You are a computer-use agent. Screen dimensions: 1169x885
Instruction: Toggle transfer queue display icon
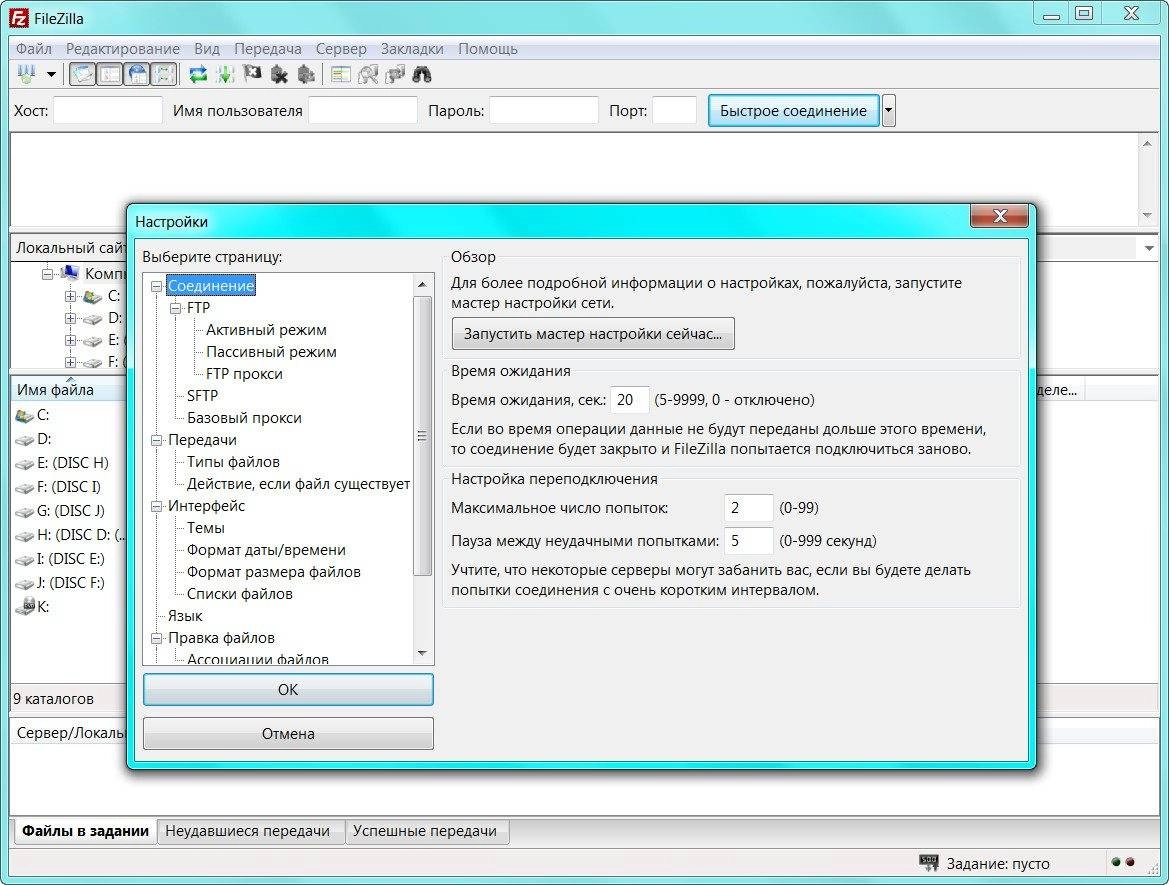point(165,74)
